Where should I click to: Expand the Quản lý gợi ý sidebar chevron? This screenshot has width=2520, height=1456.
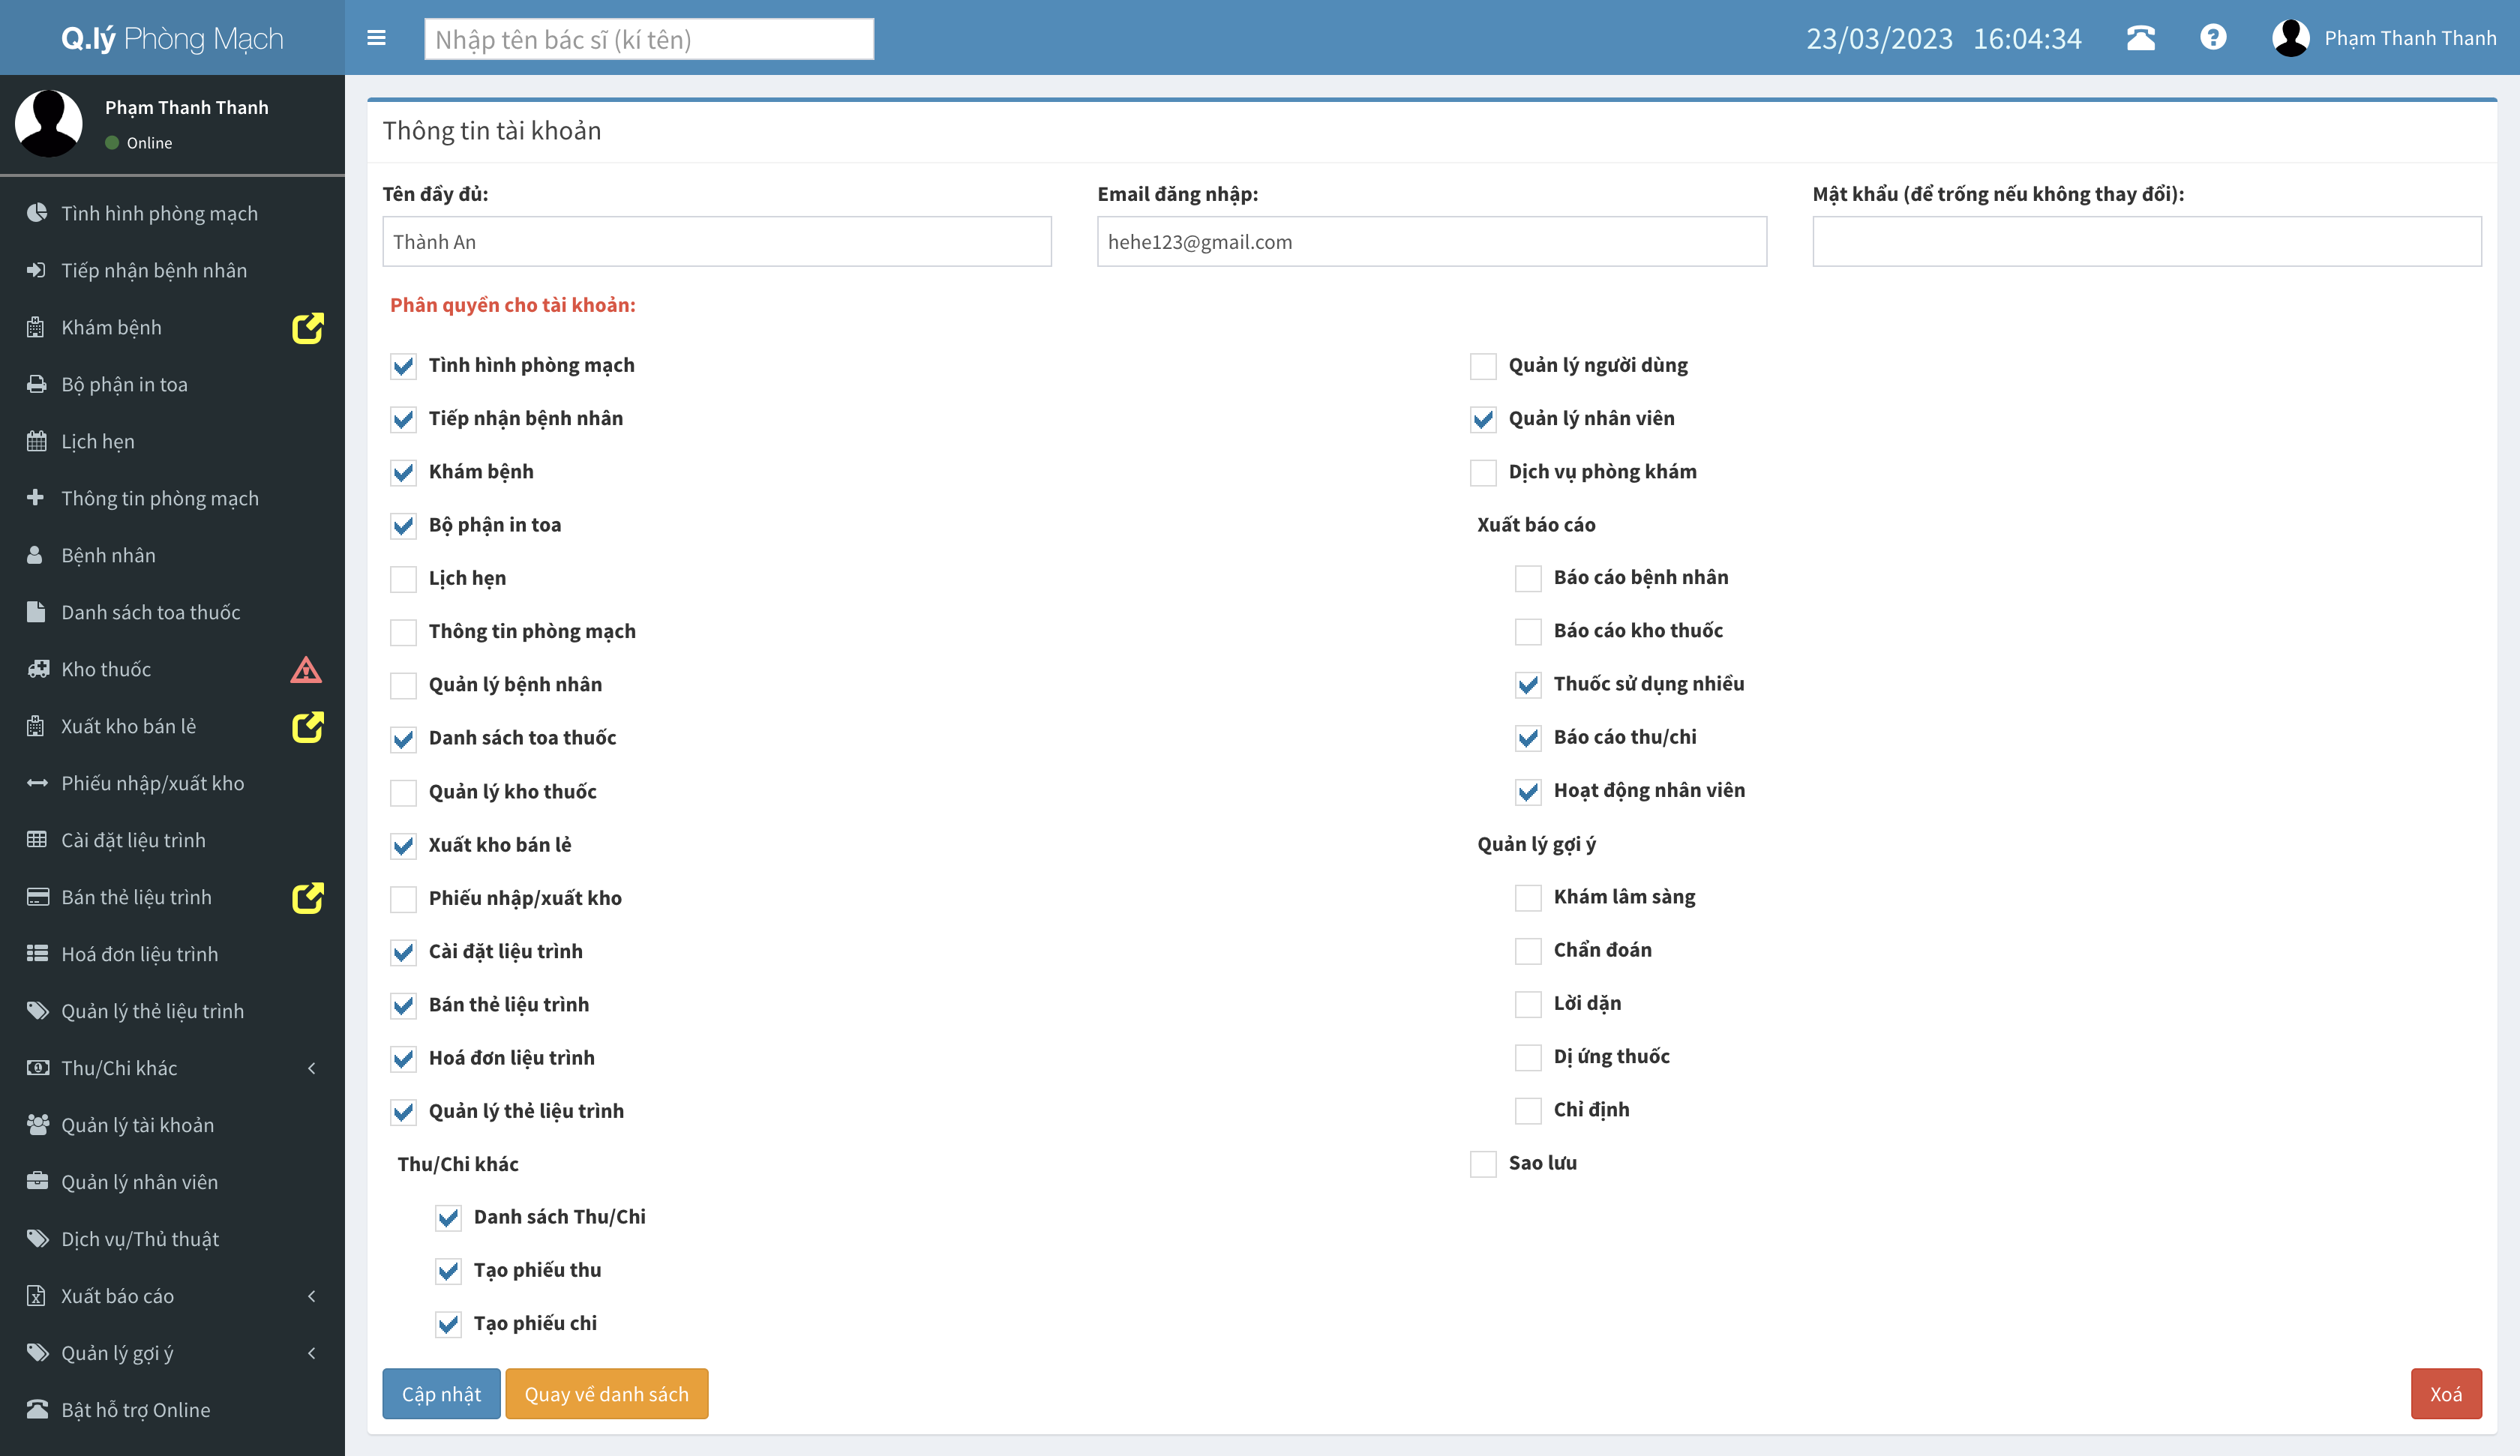(312, 1353)
